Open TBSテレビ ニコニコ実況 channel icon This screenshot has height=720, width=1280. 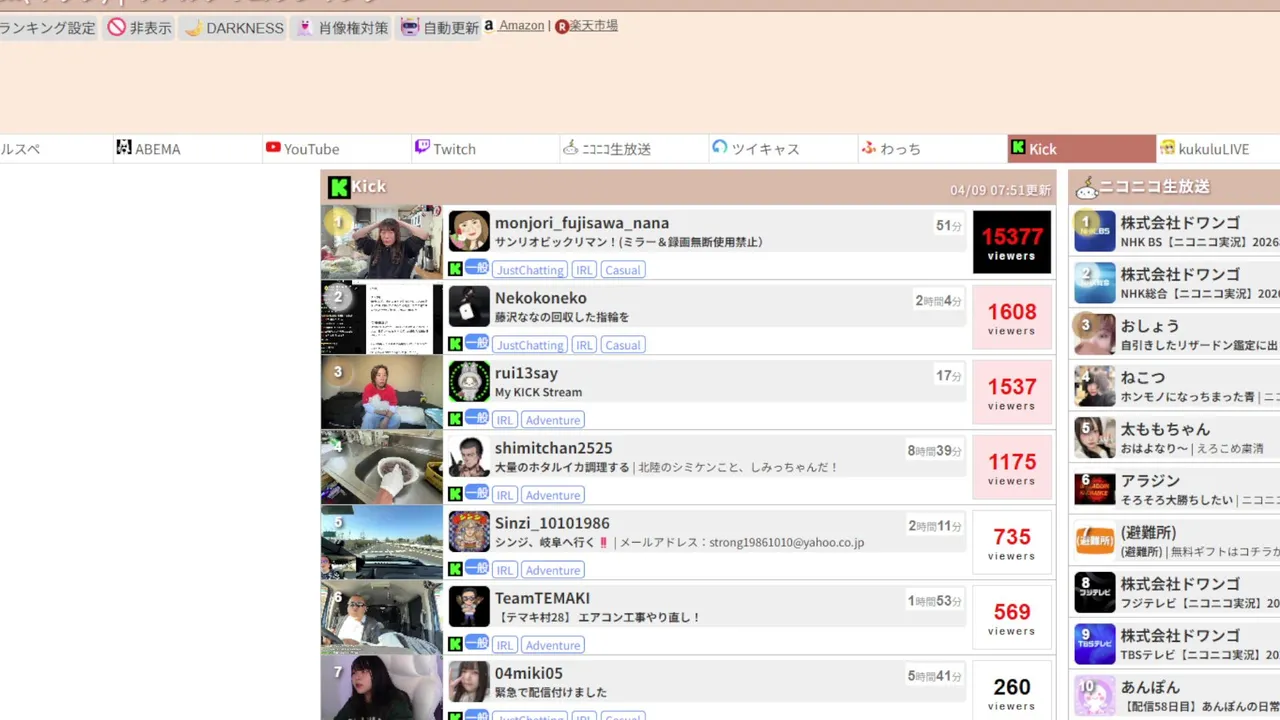click(1094, 644)
